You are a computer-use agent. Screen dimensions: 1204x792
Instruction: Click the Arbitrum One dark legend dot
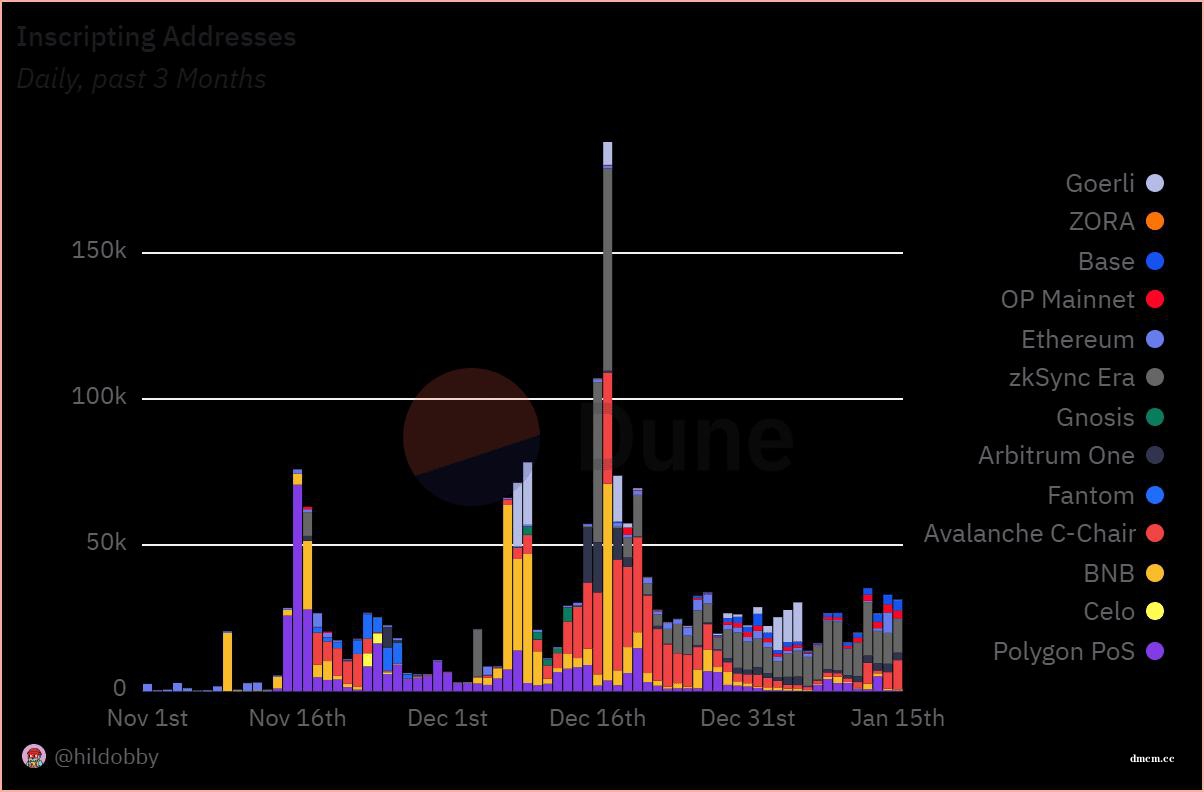tap(1155, 456)
